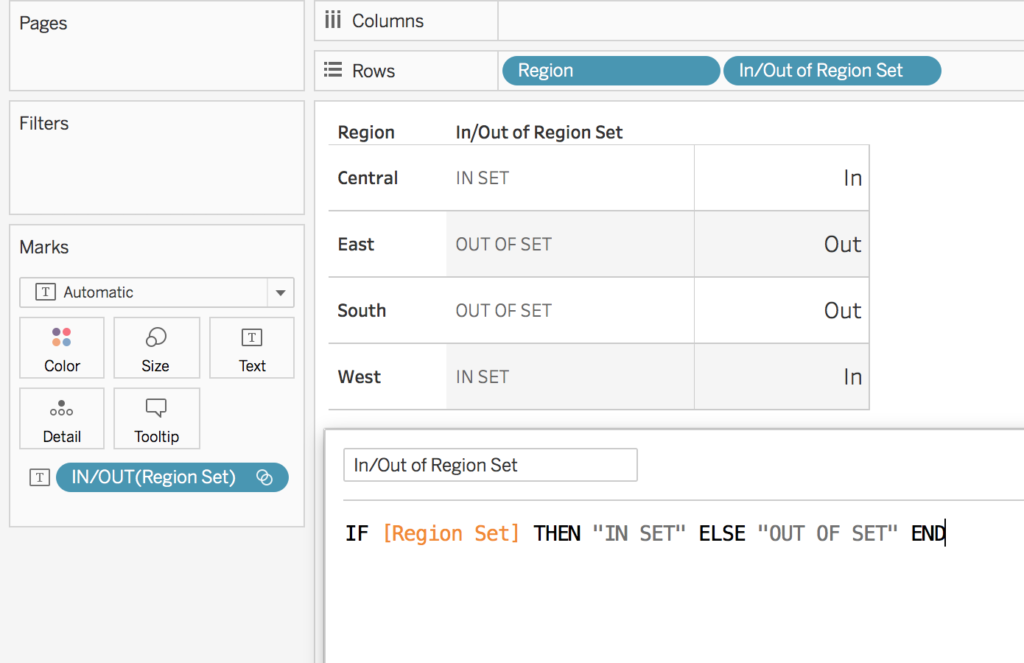Click the set icon on IN/OUT(Region Set) pill
This screenshot has height=663, width=1024.
[265, 478]
